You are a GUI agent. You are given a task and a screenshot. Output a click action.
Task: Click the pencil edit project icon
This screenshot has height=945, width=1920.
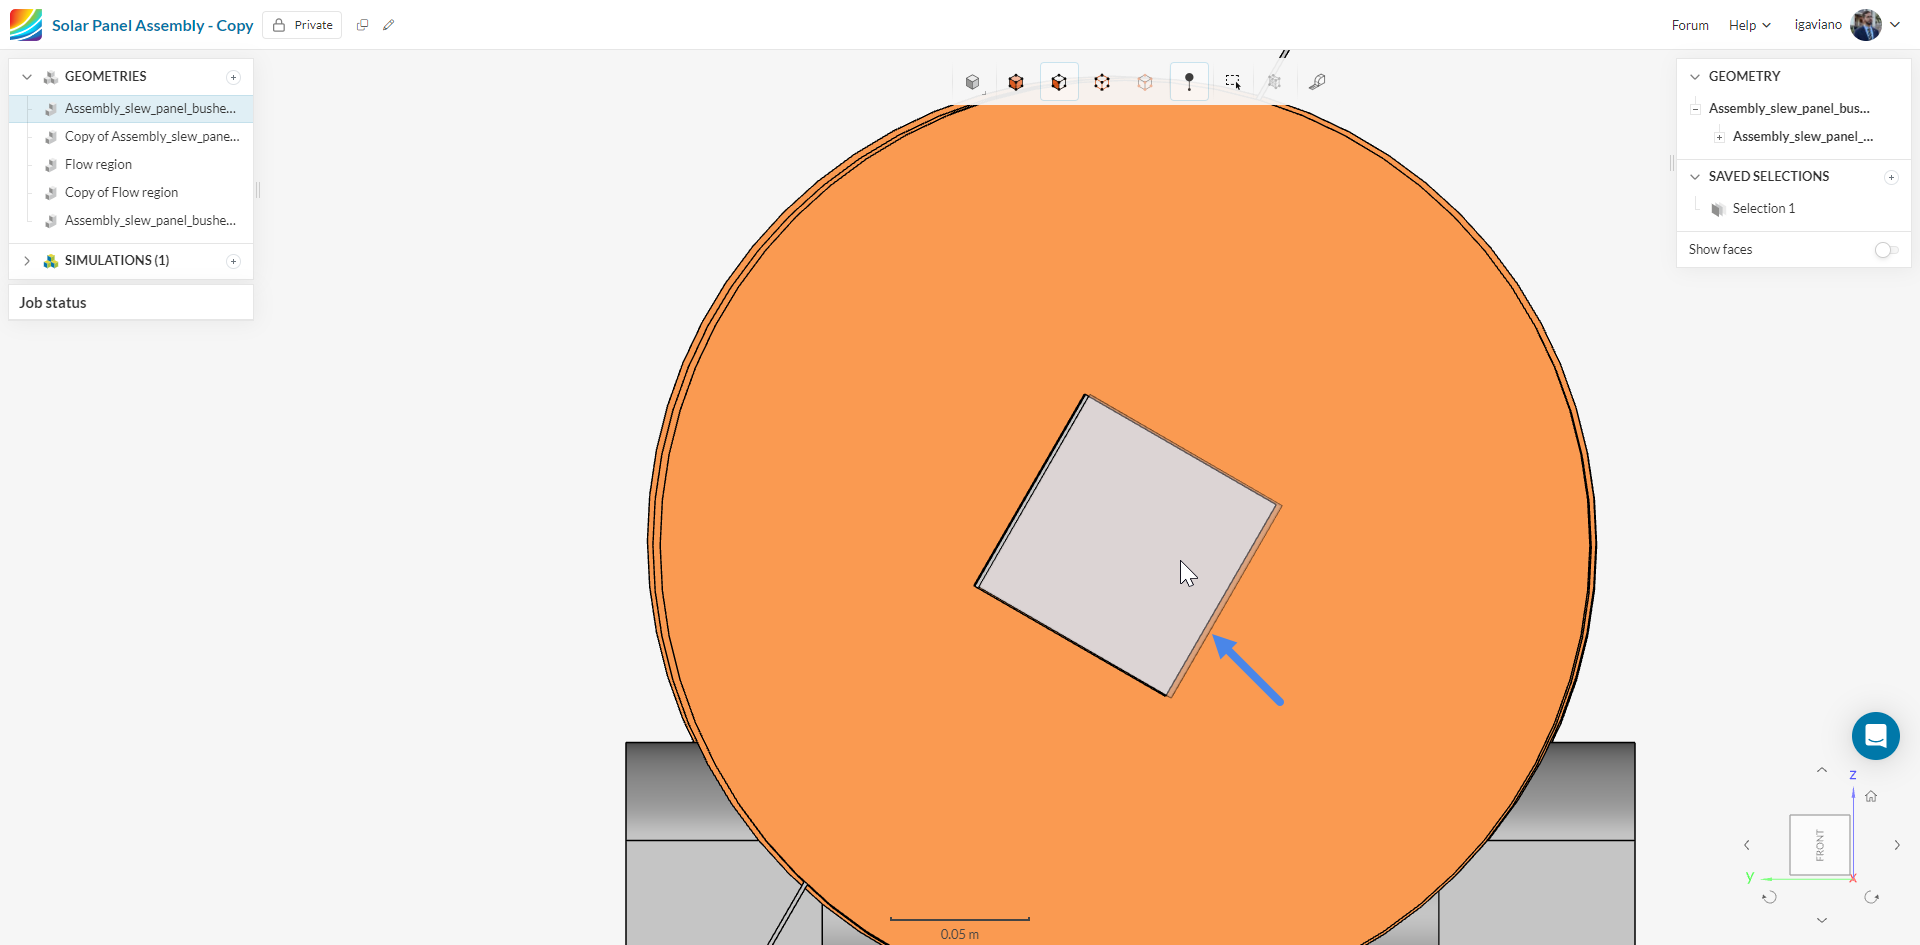click(389, 25)
